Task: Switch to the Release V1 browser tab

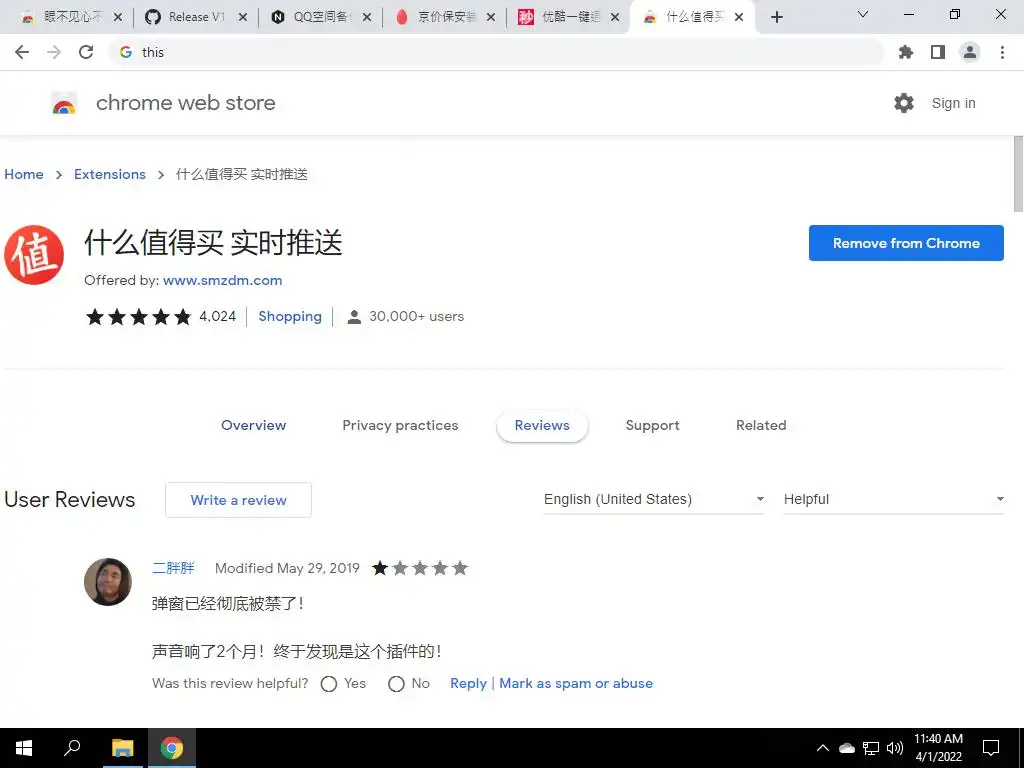Action: [x=195, y=18]
